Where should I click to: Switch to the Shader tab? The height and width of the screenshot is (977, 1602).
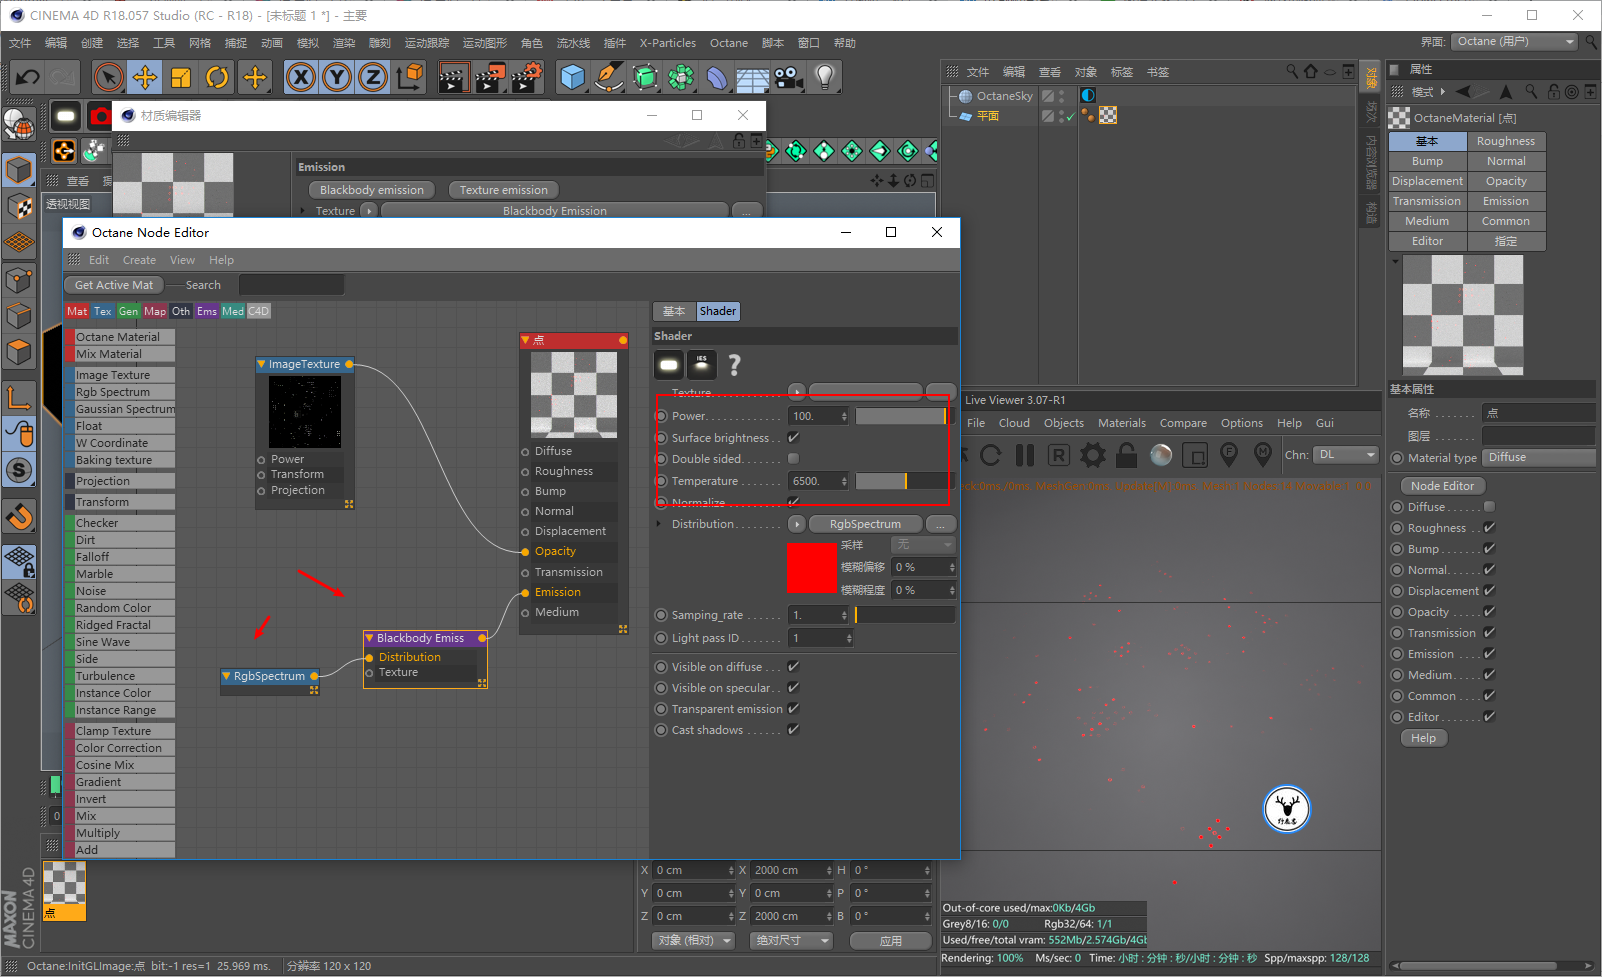pos(717,312)
